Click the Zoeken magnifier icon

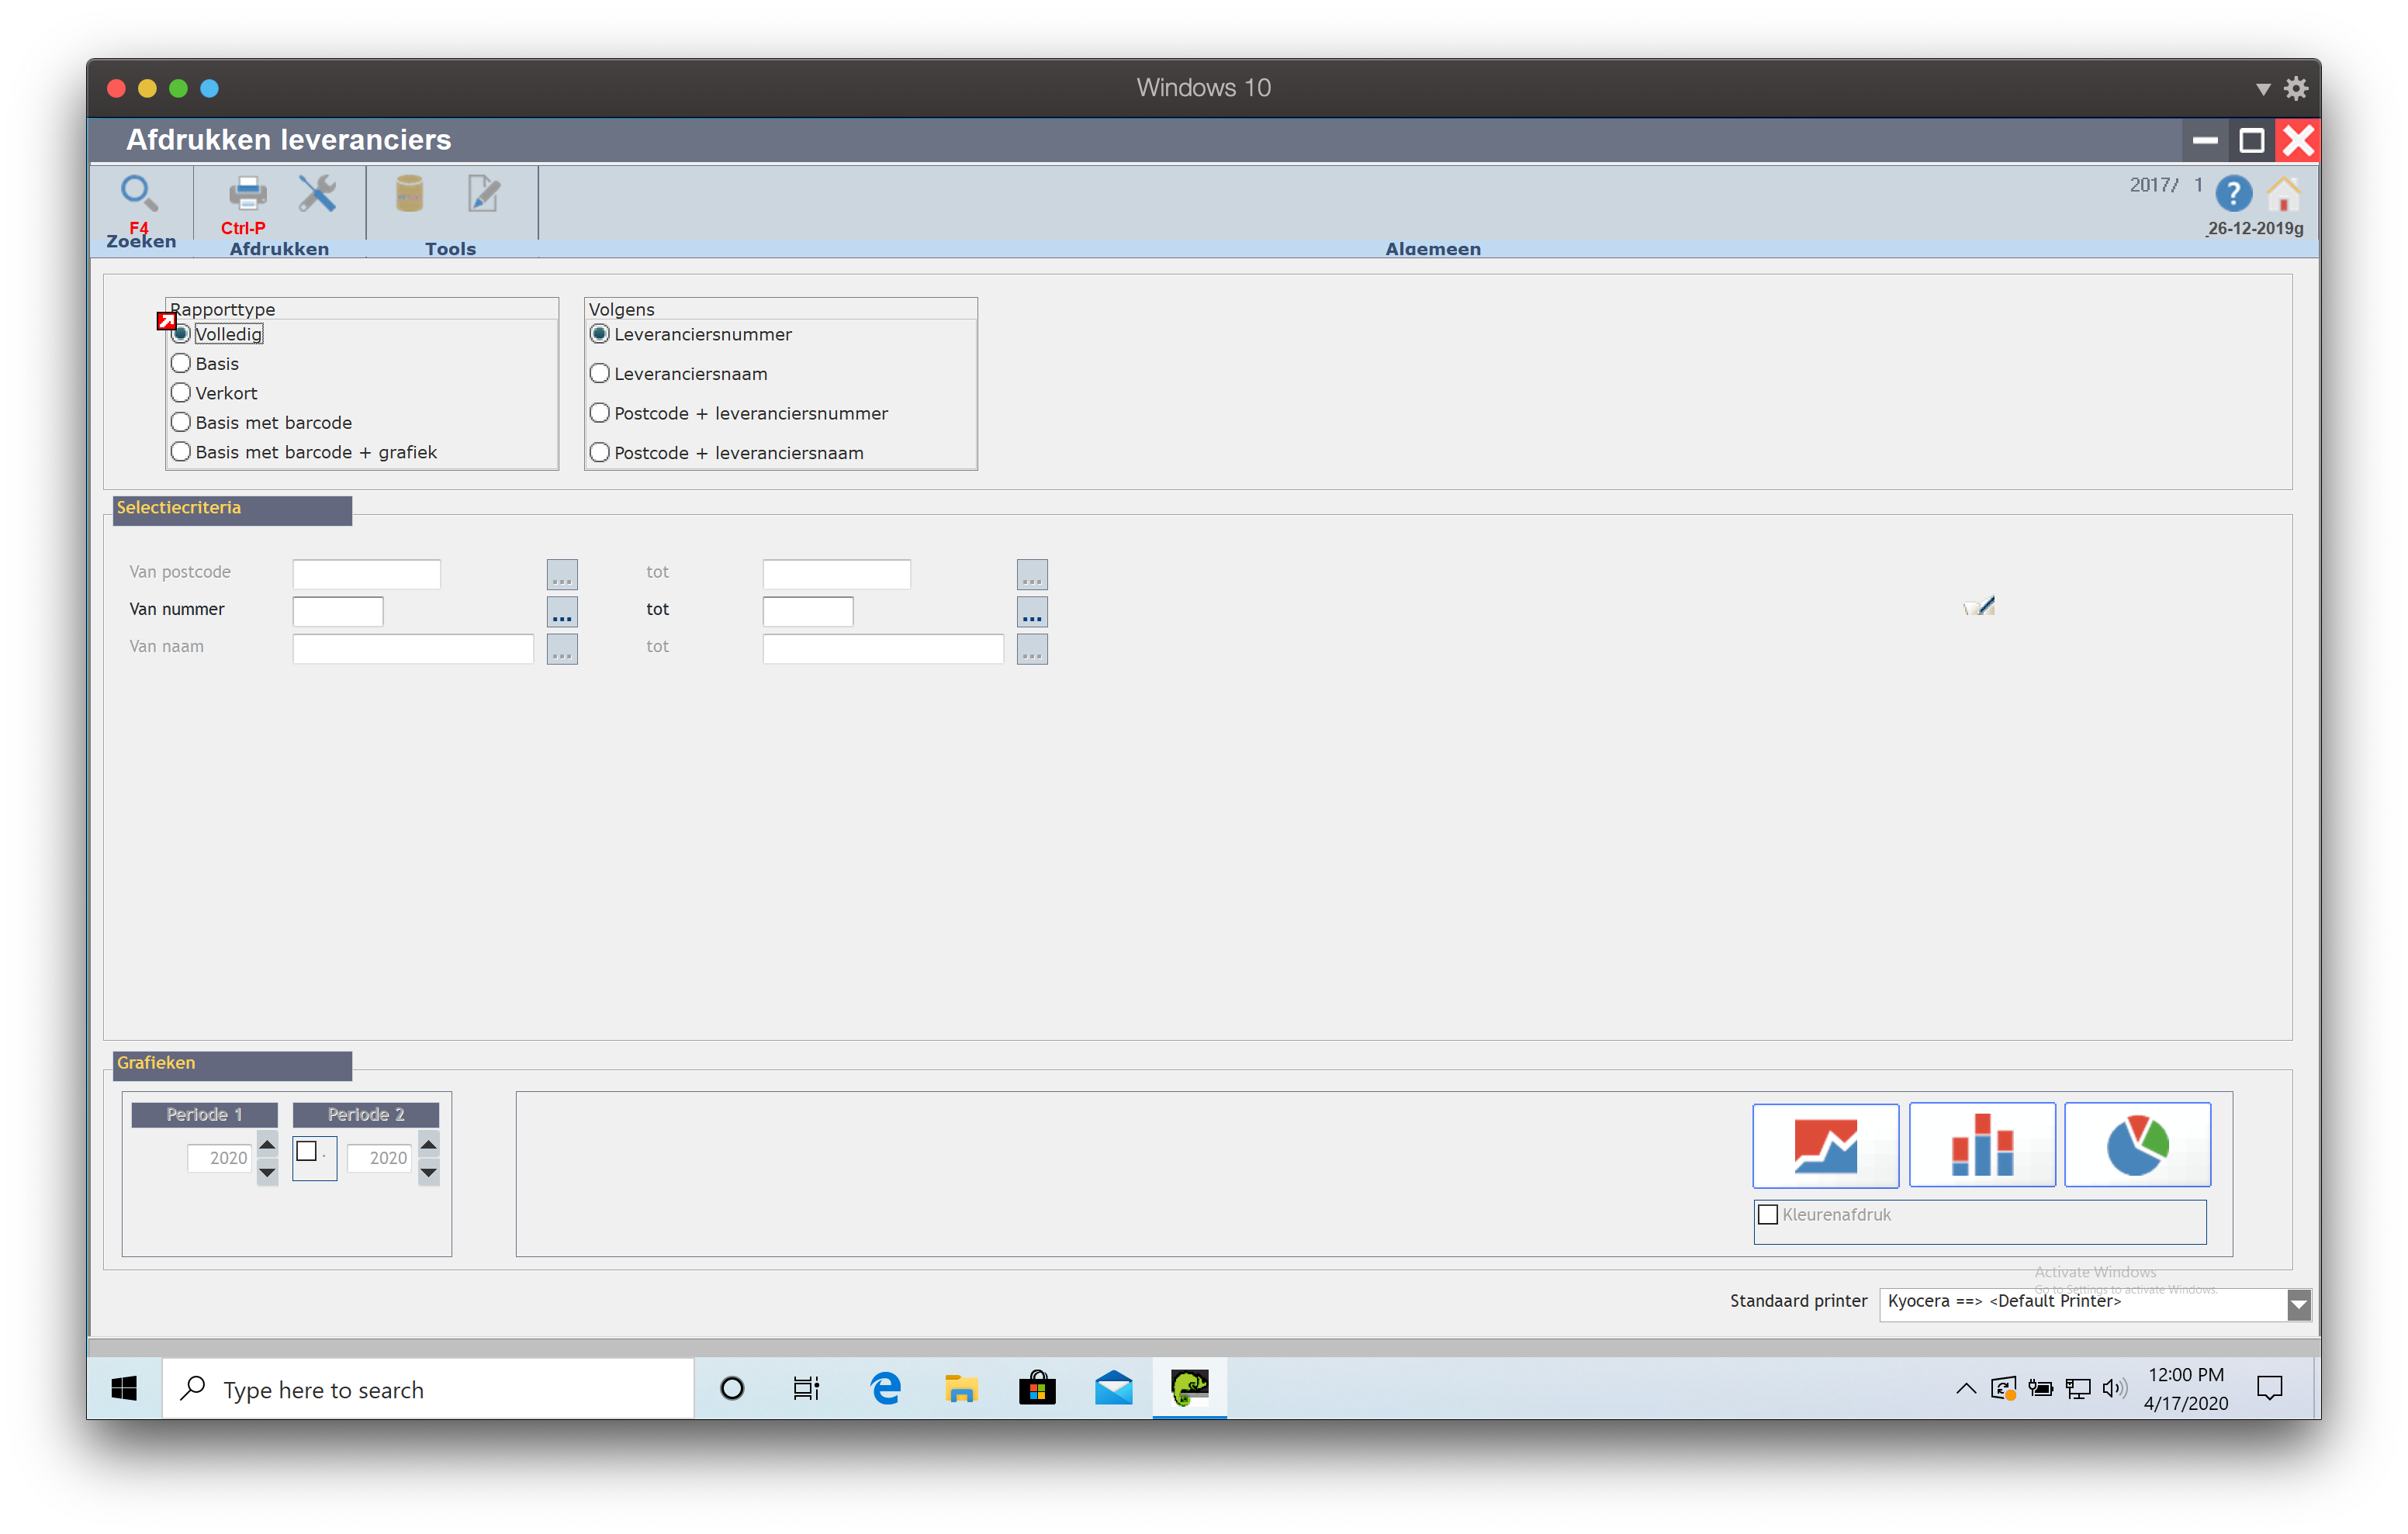(x=138, y=193)
